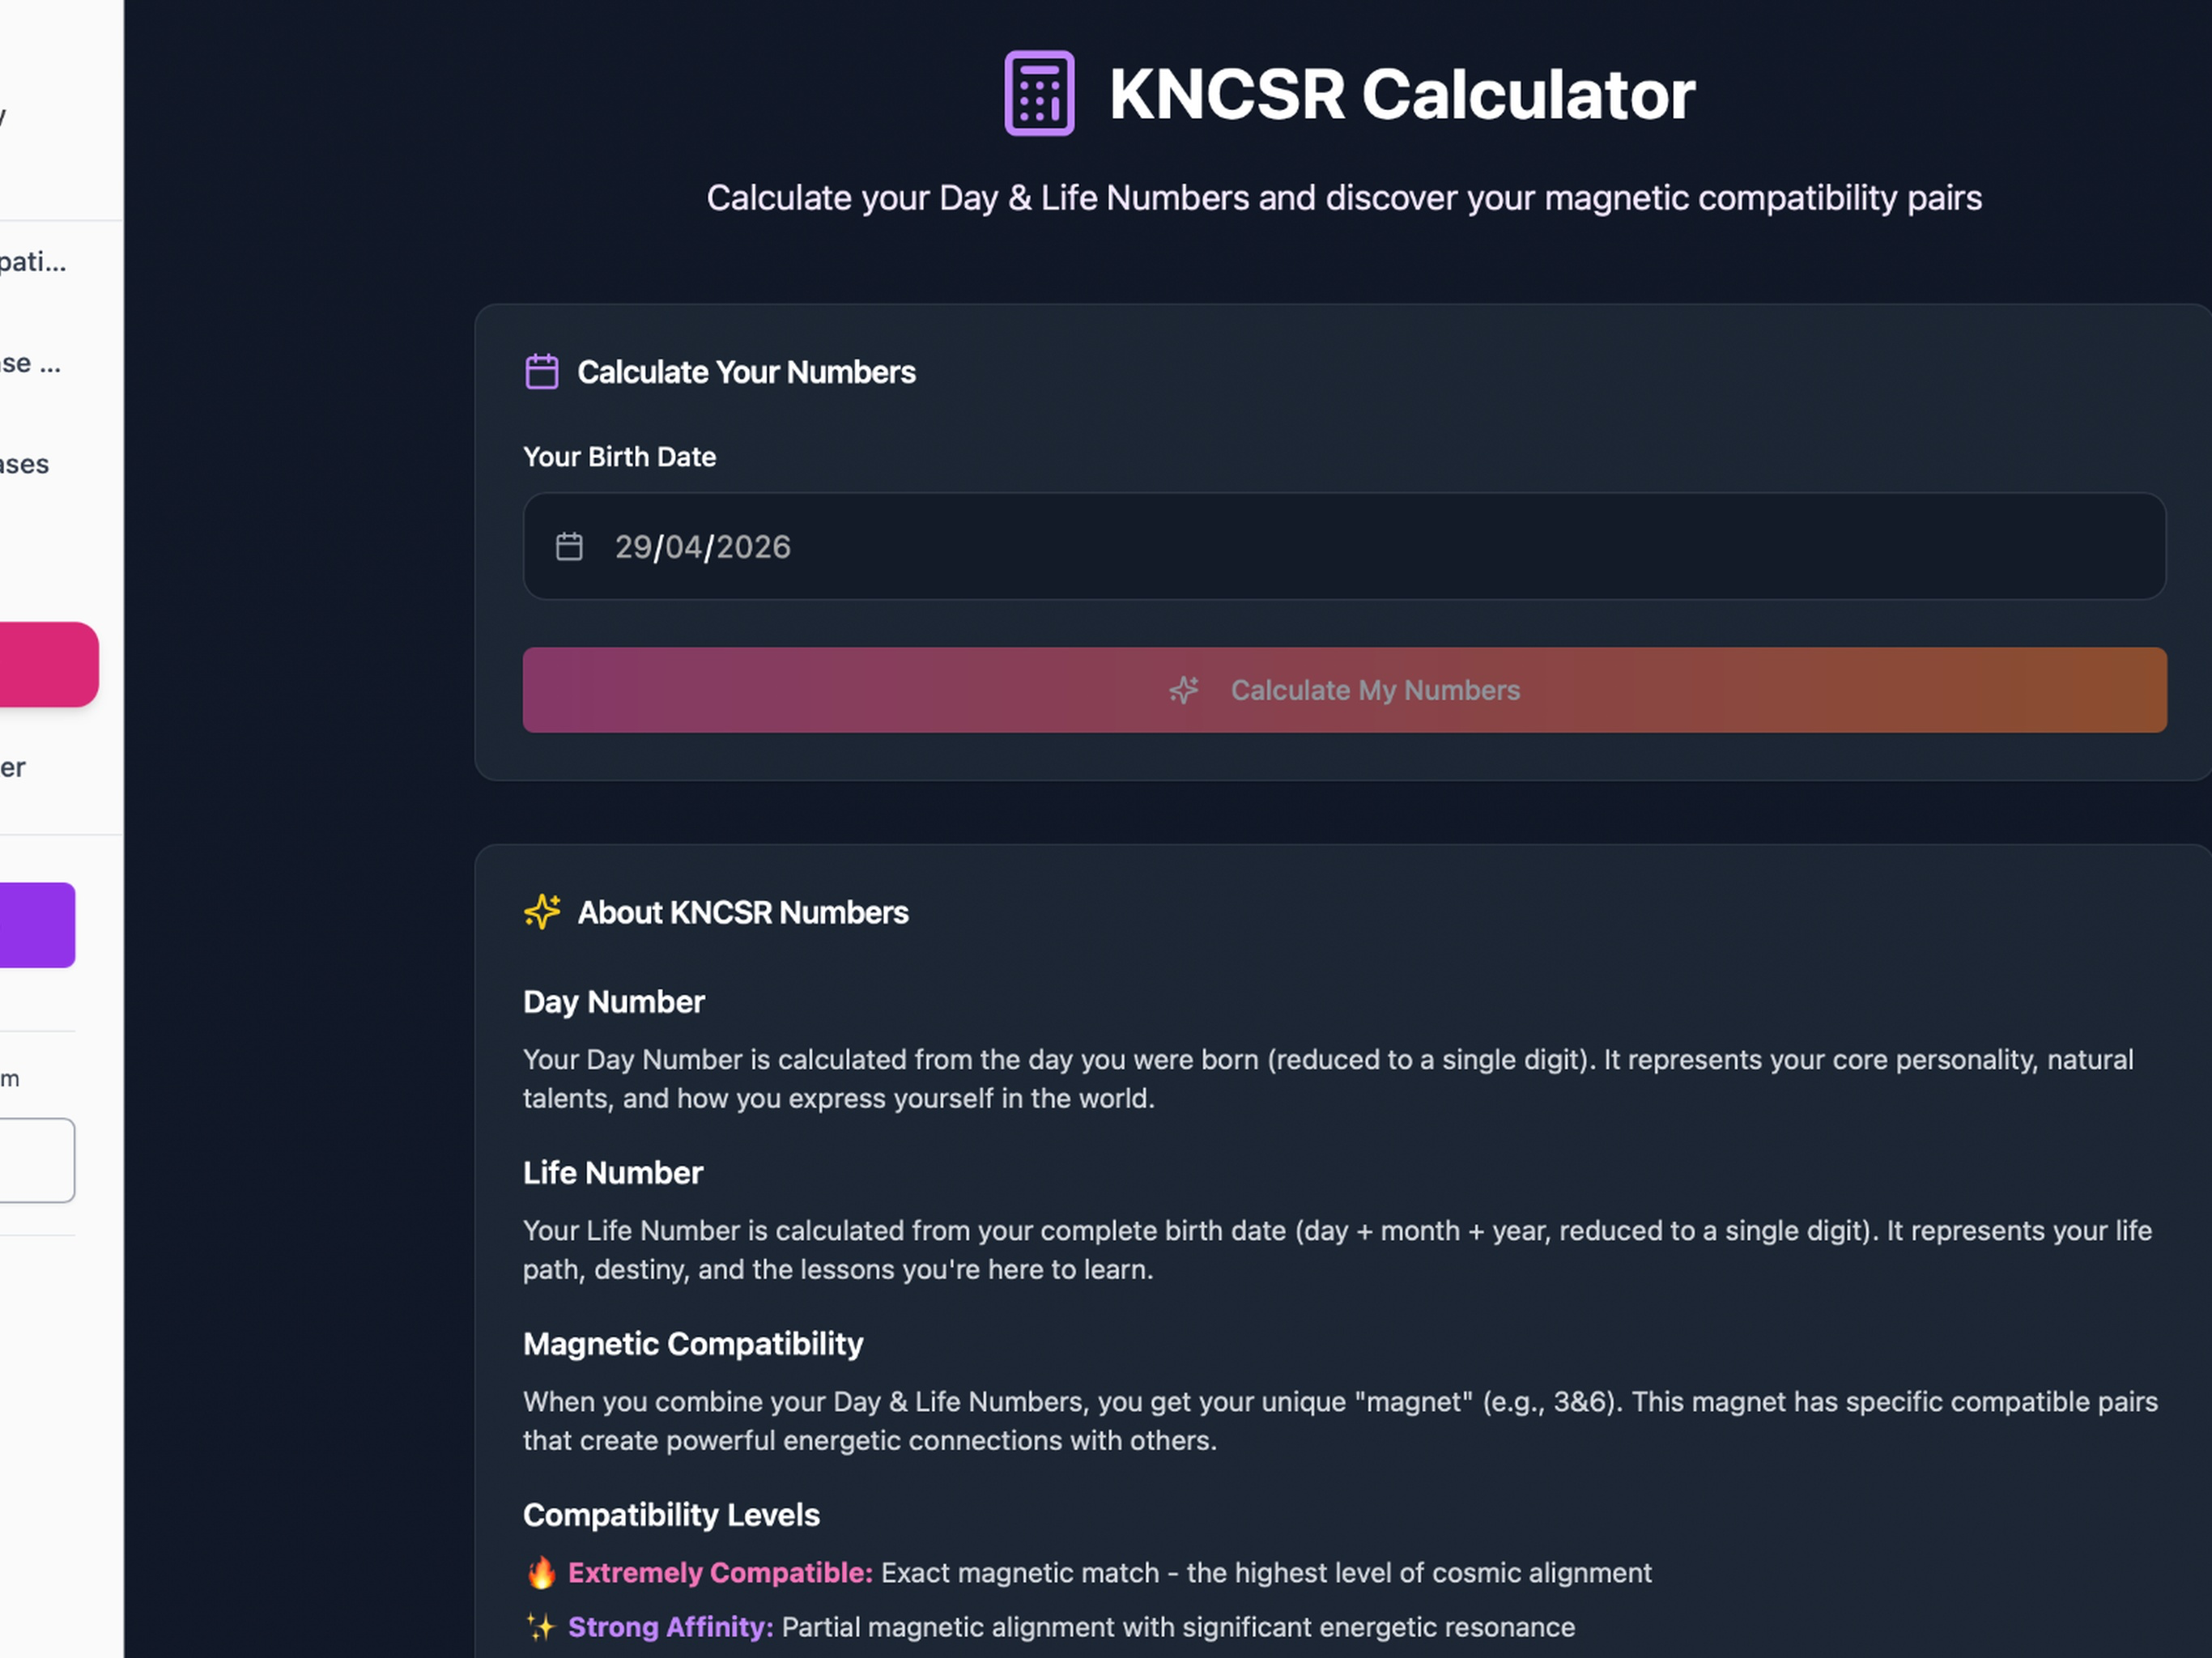This screenshot has height=1658, width=2212.
Task: Click the white outlined box in left sidebar
Action: pos(36,1160)
